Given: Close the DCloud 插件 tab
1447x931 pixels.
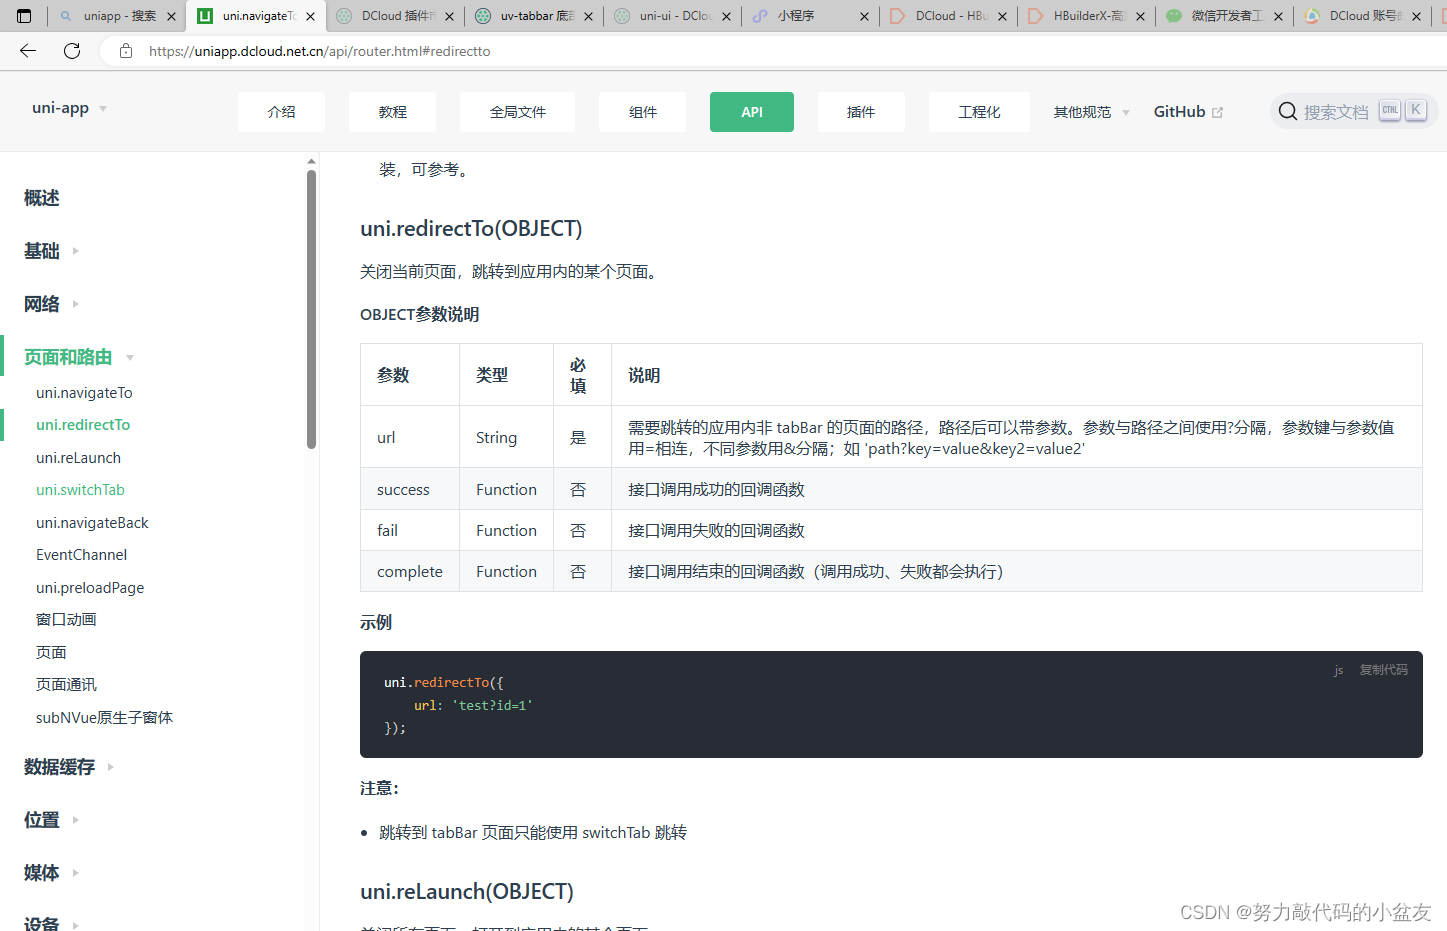Looking at the screenshot, I should click(449, 16).
